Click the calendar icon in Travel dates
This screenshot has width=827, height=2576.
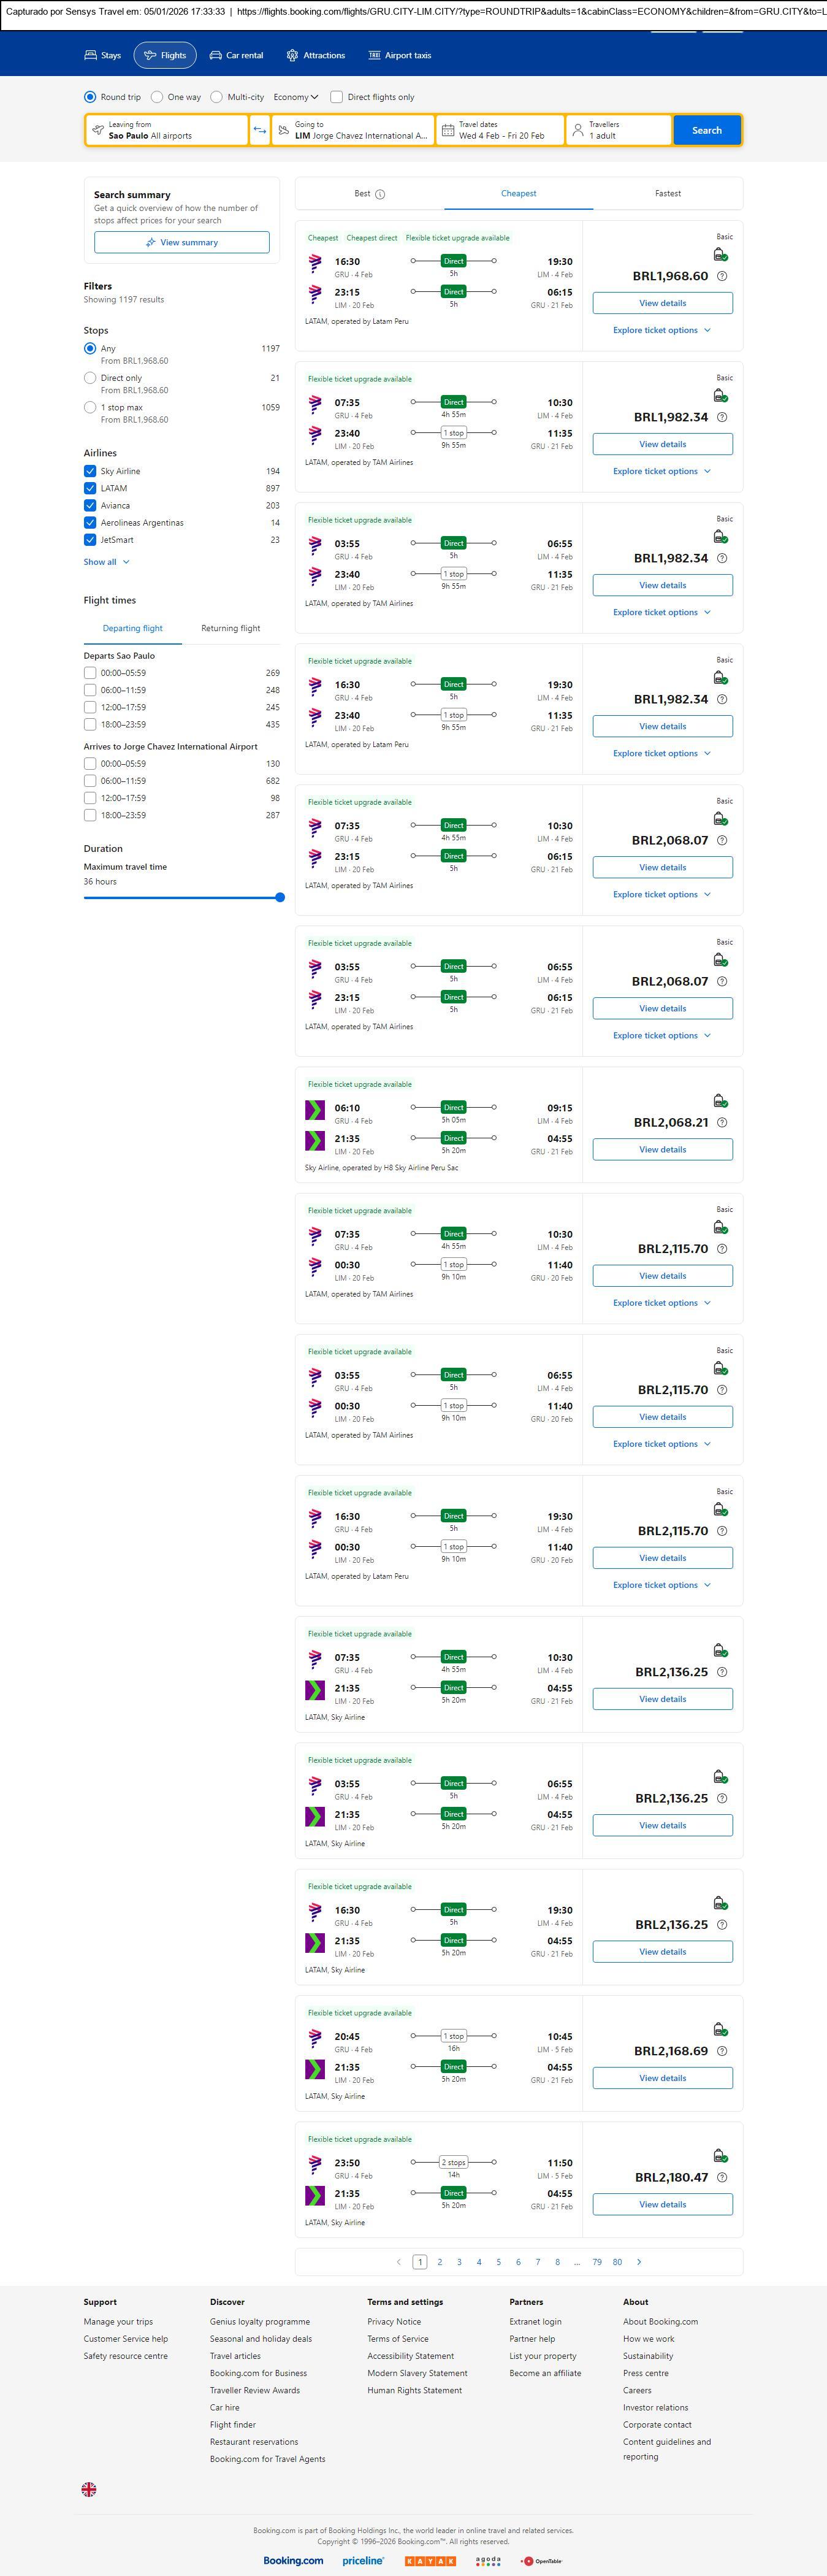click(x=448, y=130)
